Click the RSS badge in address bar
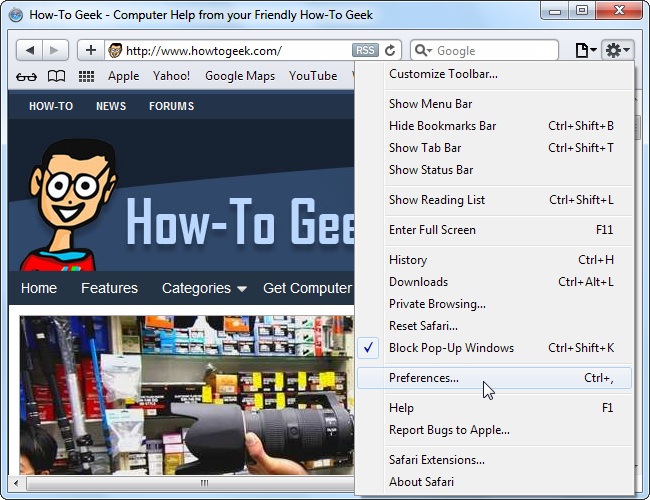 coord(366,50)
